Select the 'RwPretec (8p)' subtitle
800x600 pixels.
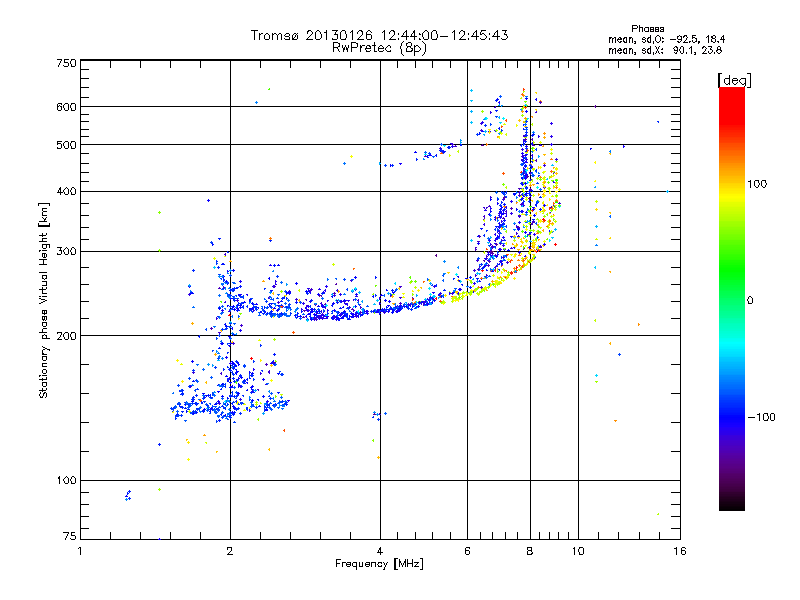[x=379, y=48]
